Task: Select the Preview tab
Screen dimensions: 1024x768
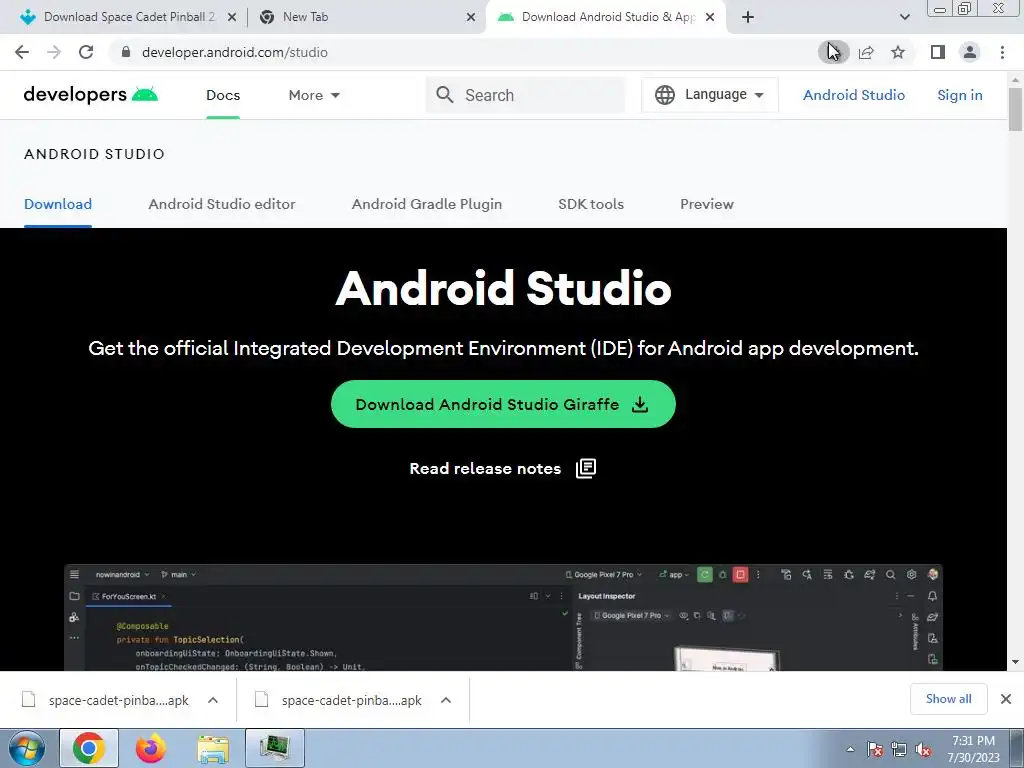Action: (x=707, y=204)
